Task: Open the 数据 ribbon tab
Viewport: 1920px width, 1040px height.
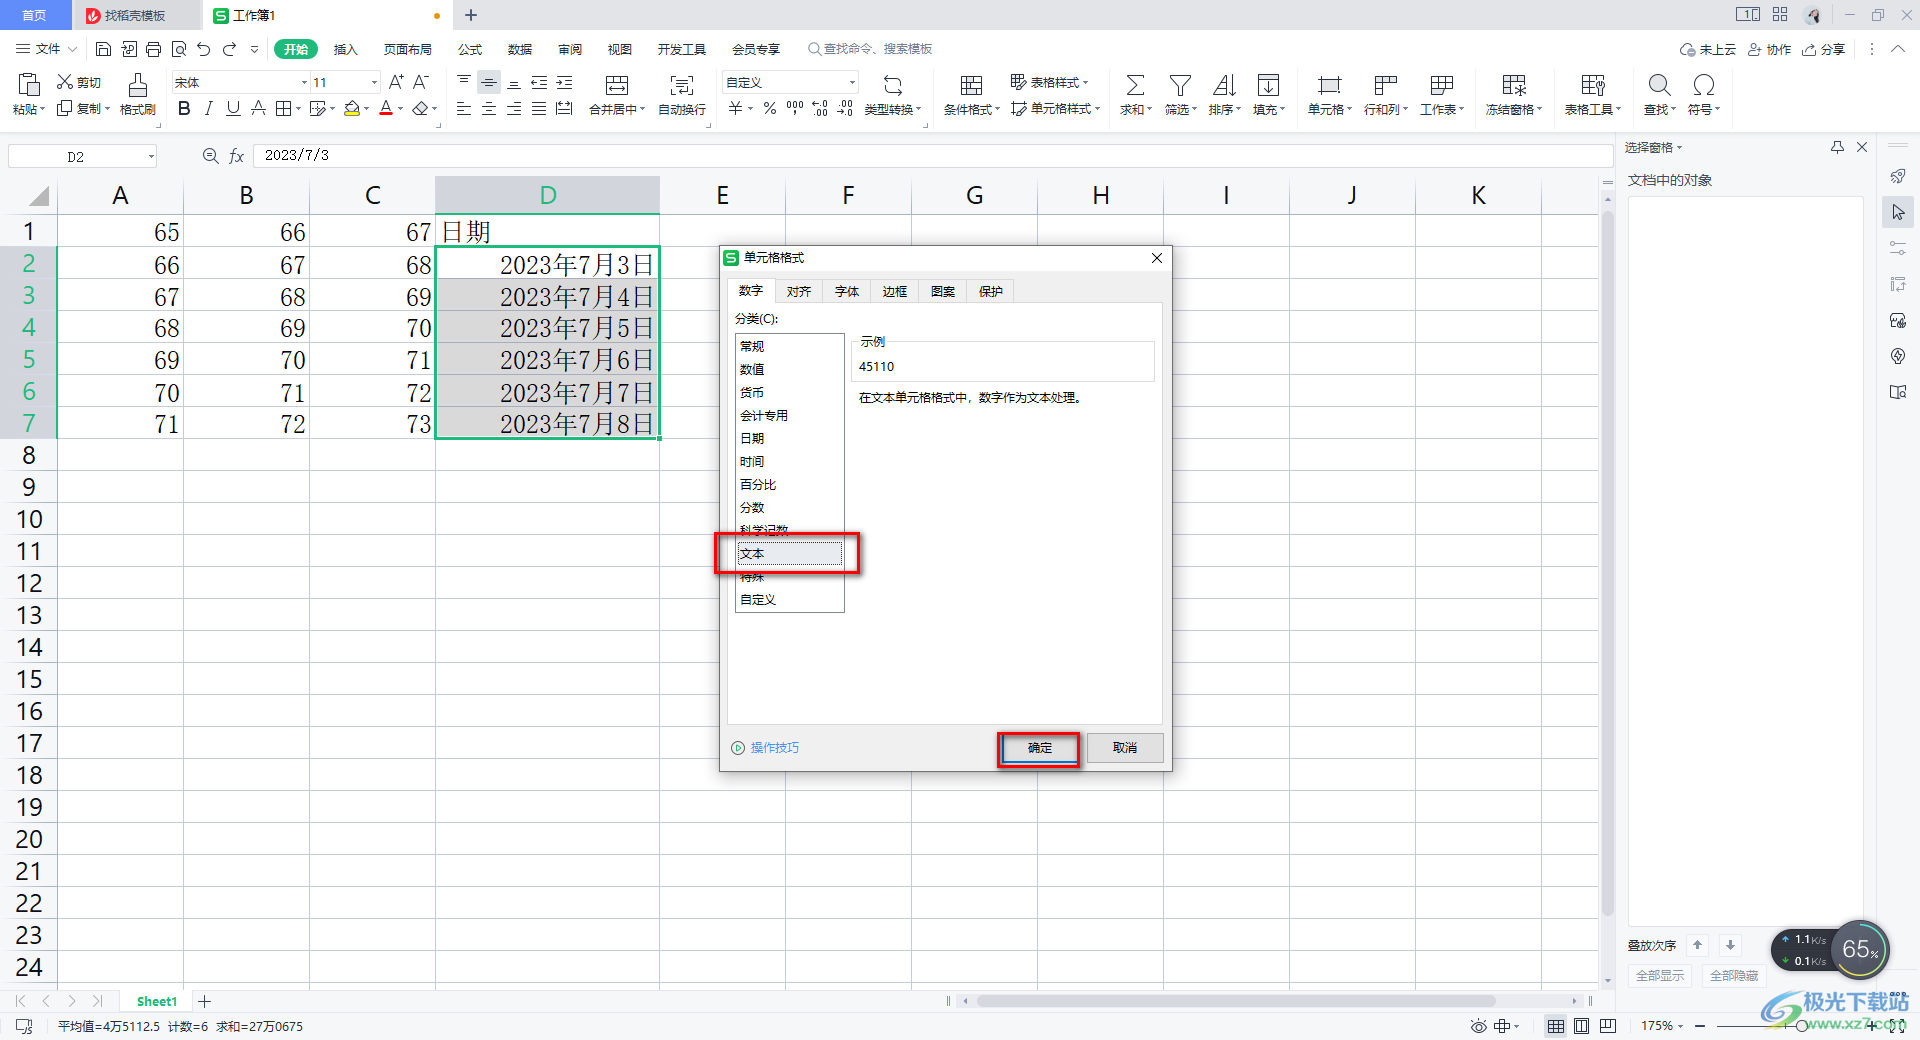Action: (x=520, y=49)
